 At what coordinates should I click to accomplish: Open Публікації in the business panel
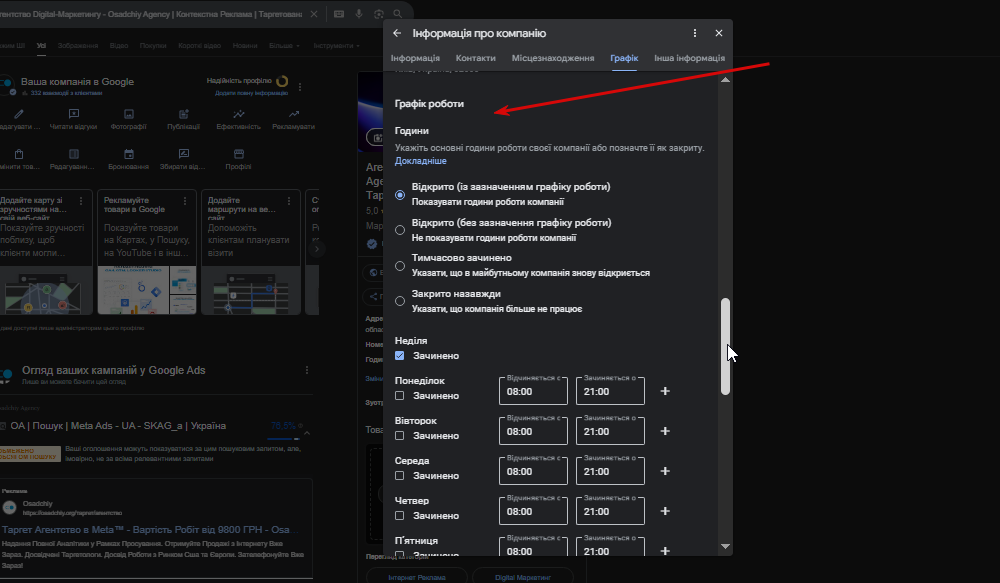[x=184, y=119]
